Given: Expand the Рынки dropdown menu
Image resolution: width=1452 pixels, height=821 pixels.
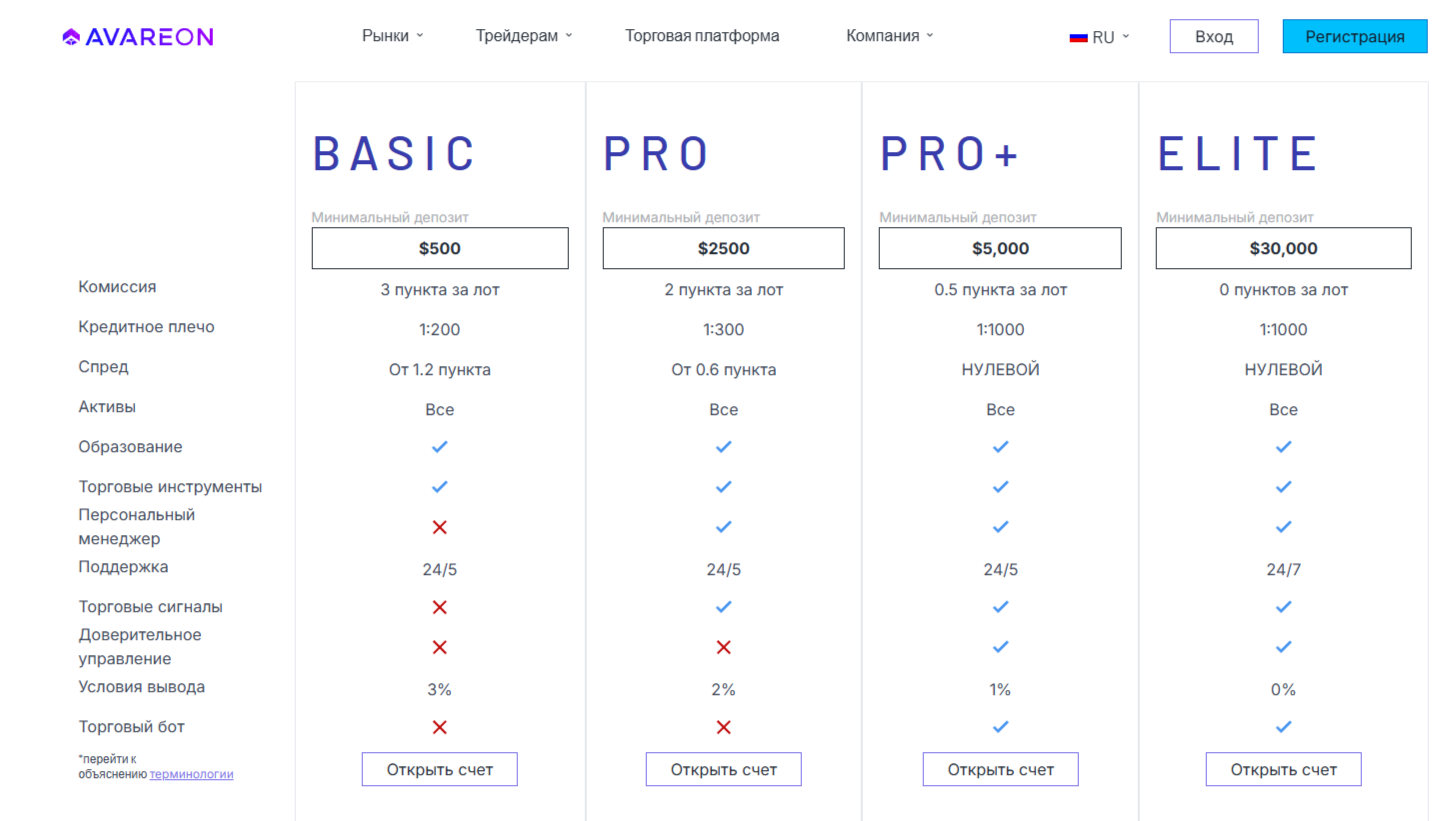Looking at the screenshot, I should pos(393,36).
